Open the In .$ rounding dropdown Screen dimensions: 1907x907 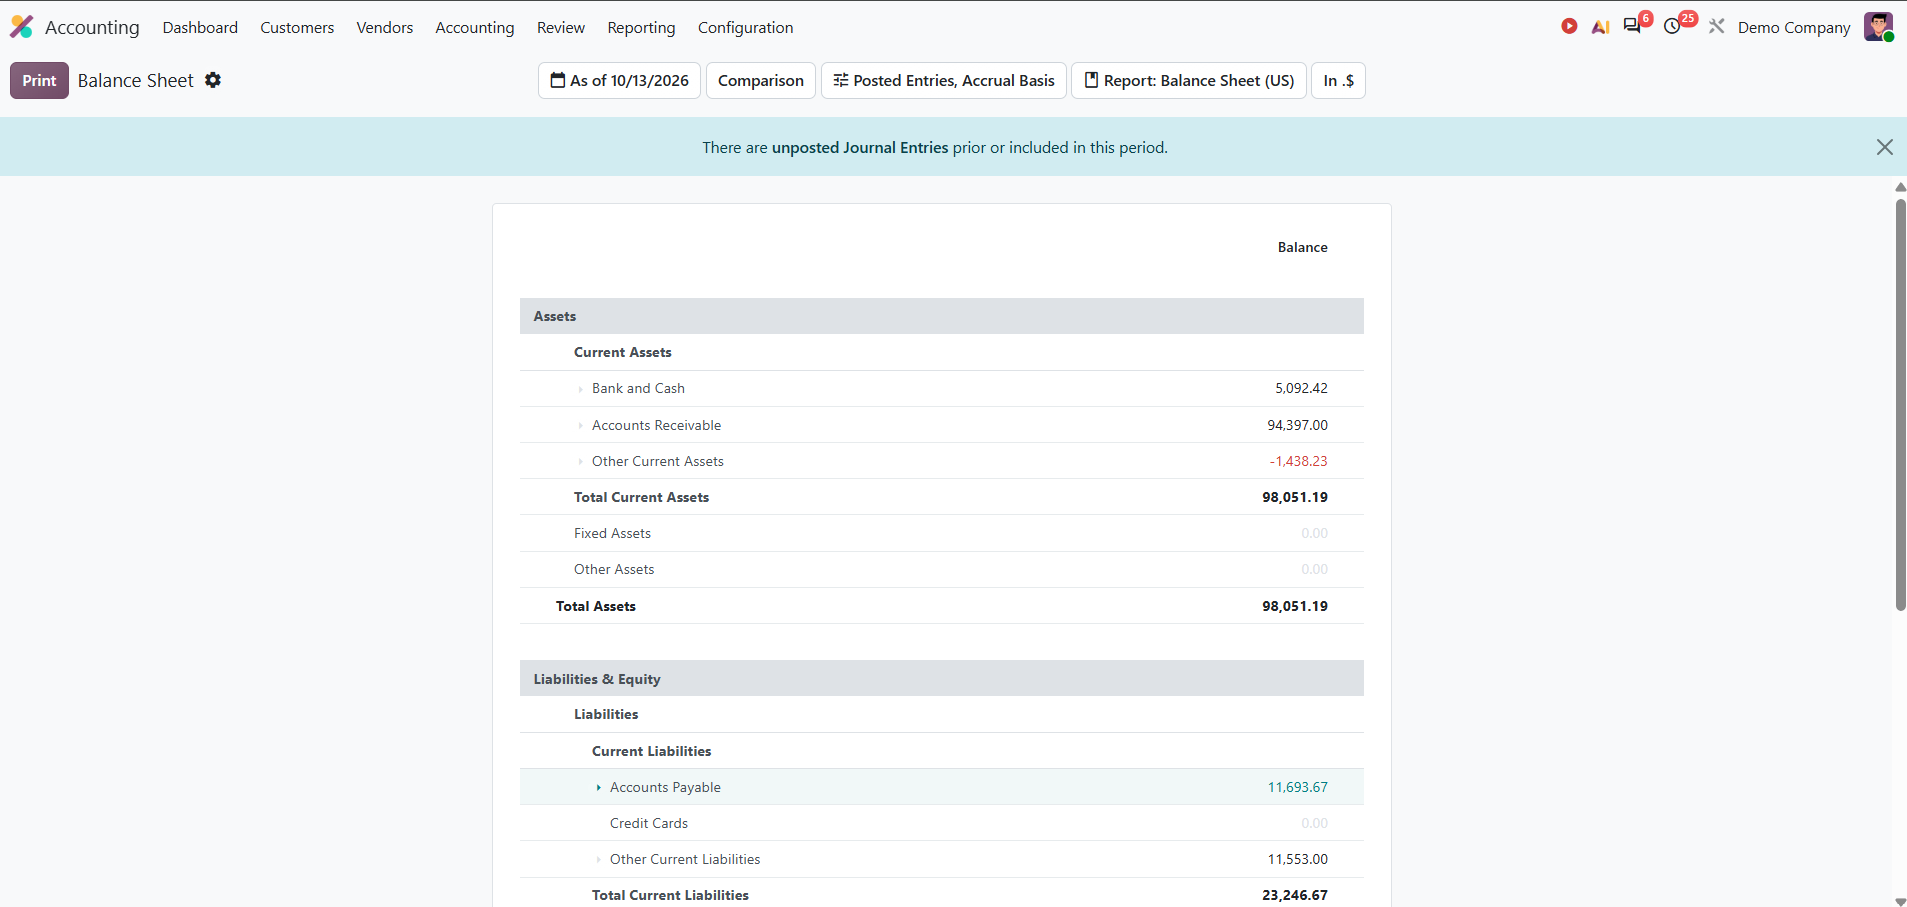tap(1338, 81)
